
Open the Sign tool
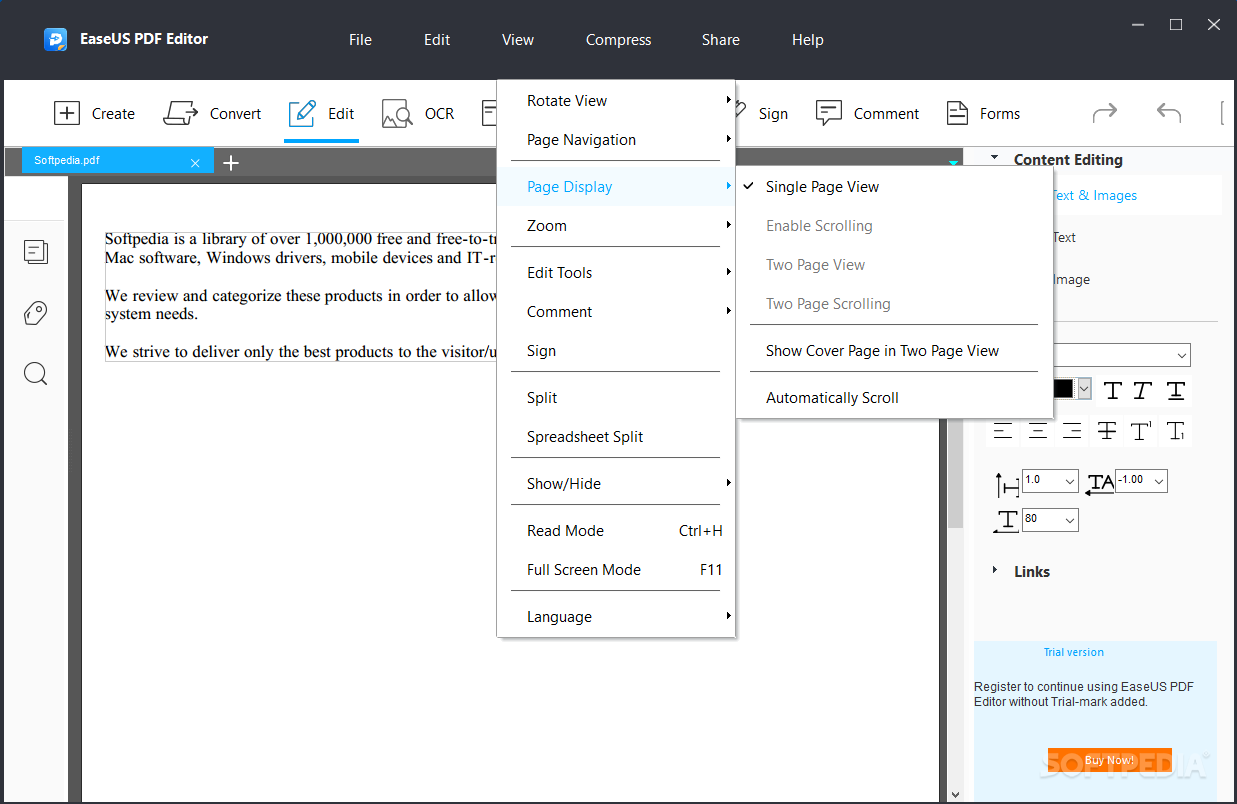pos(761,113)
